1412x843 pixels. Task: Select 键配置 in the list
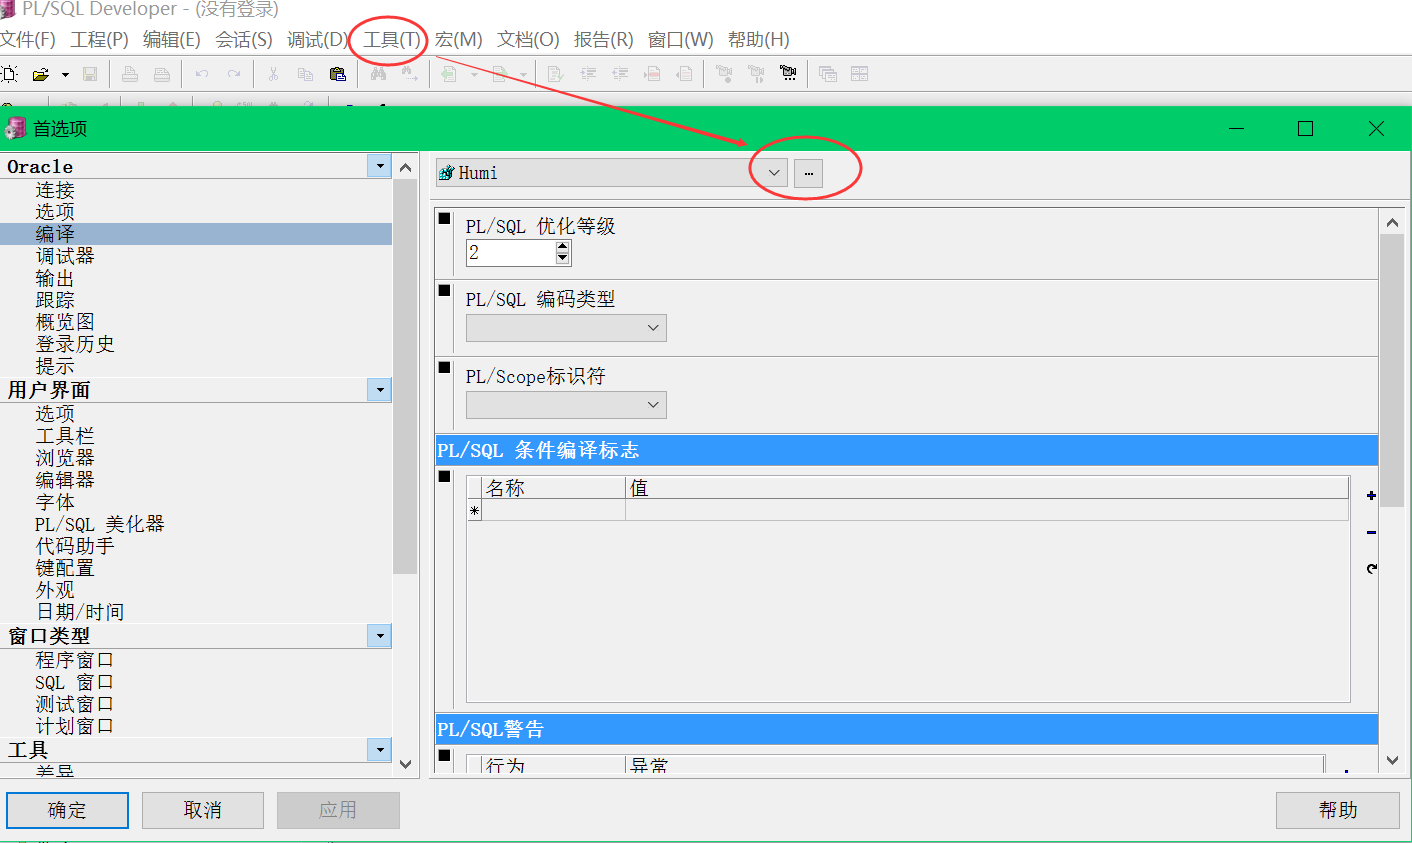click(65, 568)
